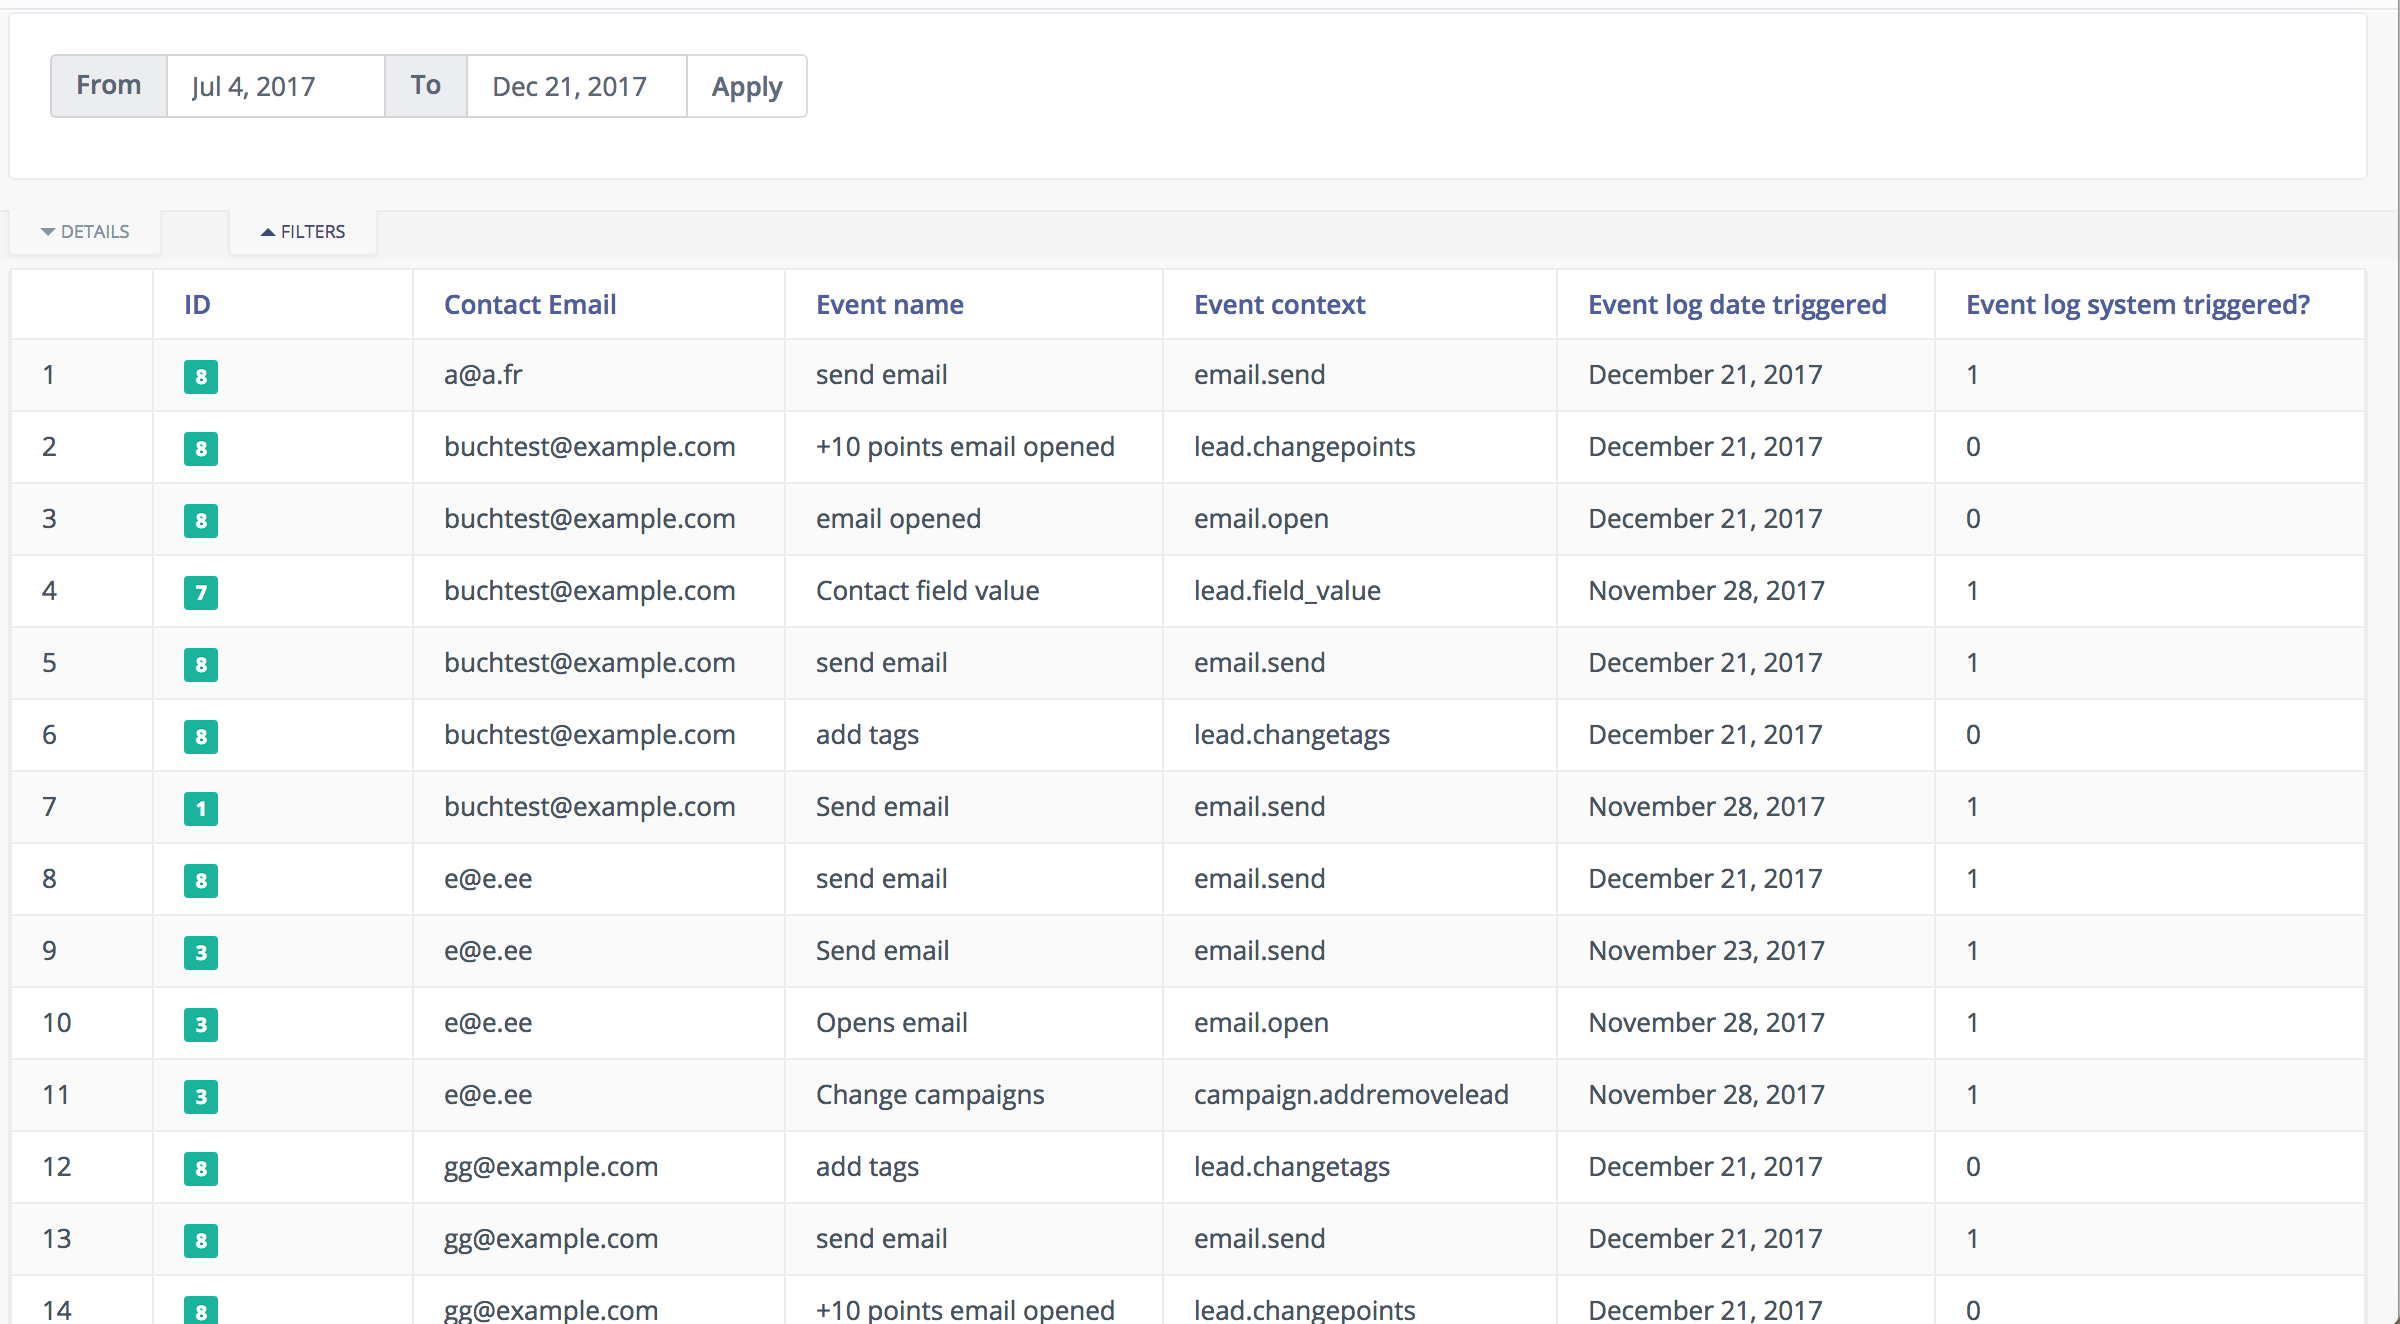Screen dimensions: 2400x1324
Task: Open ID badge 8 in row 12
Action: (x=201, y=1168)
